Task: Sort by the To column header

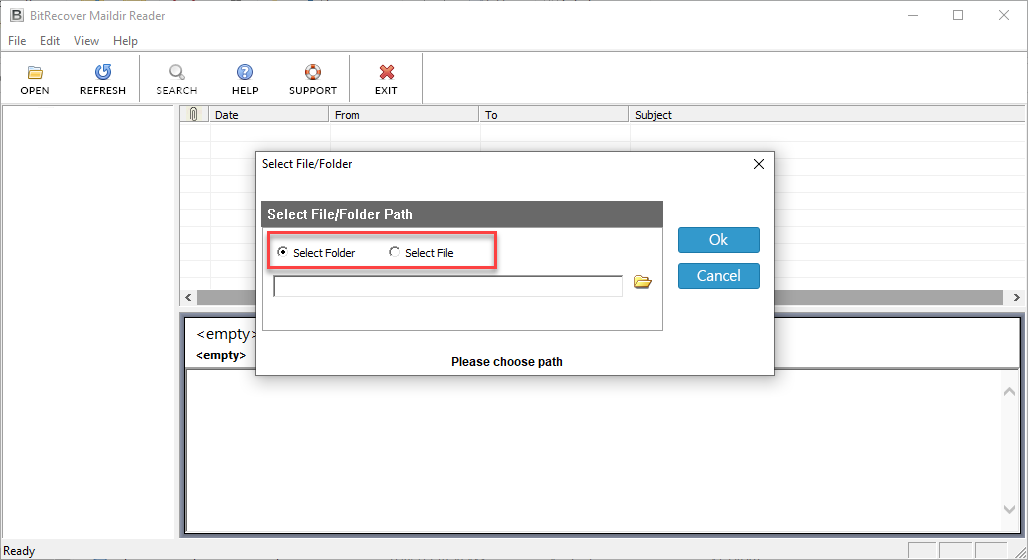Action: [555, 115]
